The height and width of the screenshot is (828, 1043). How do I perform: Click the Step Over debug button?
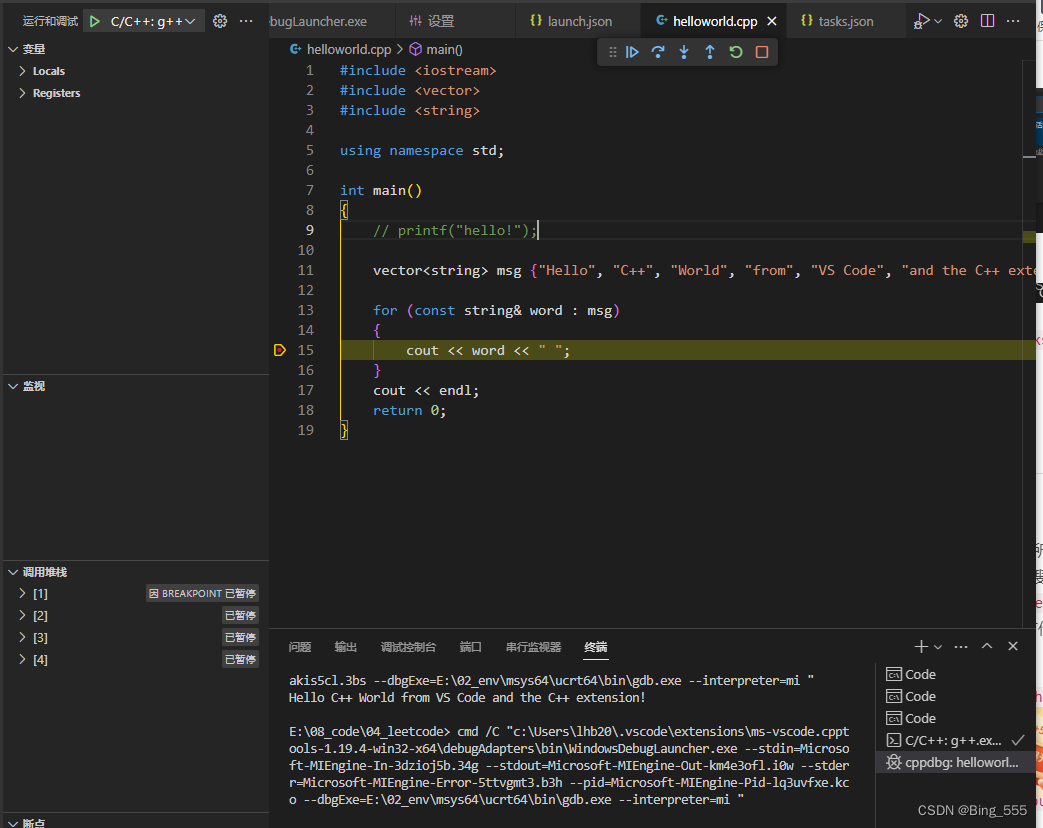[658, 52]
